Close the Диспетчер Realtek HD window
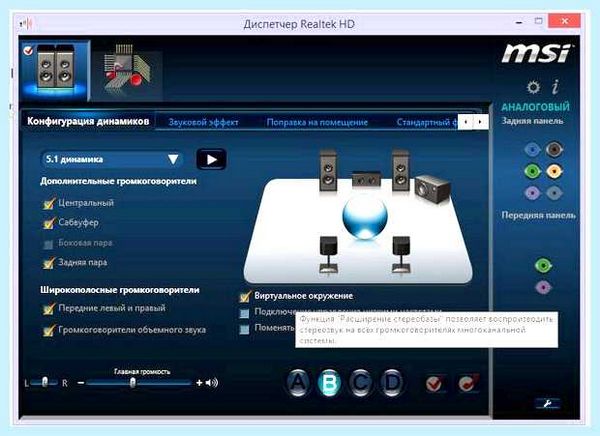600x436 pixels. (564, 21)
